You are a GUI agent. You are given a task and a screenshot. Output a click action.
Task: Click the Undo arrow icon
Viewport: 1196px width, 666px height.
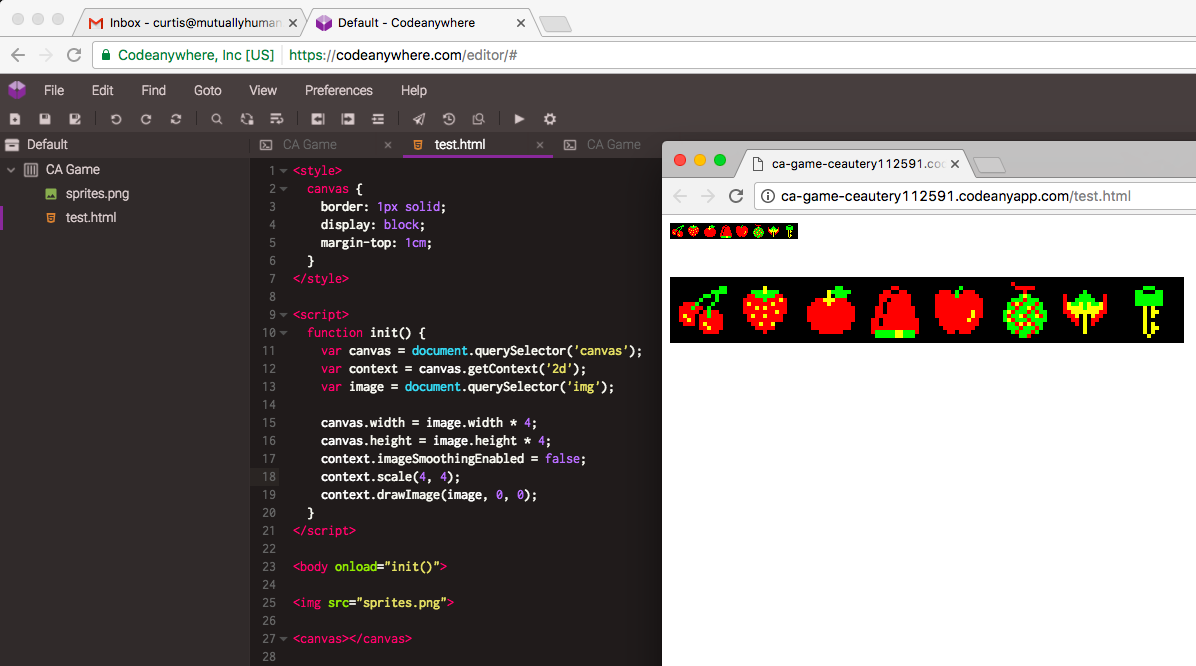coord(116,119)
